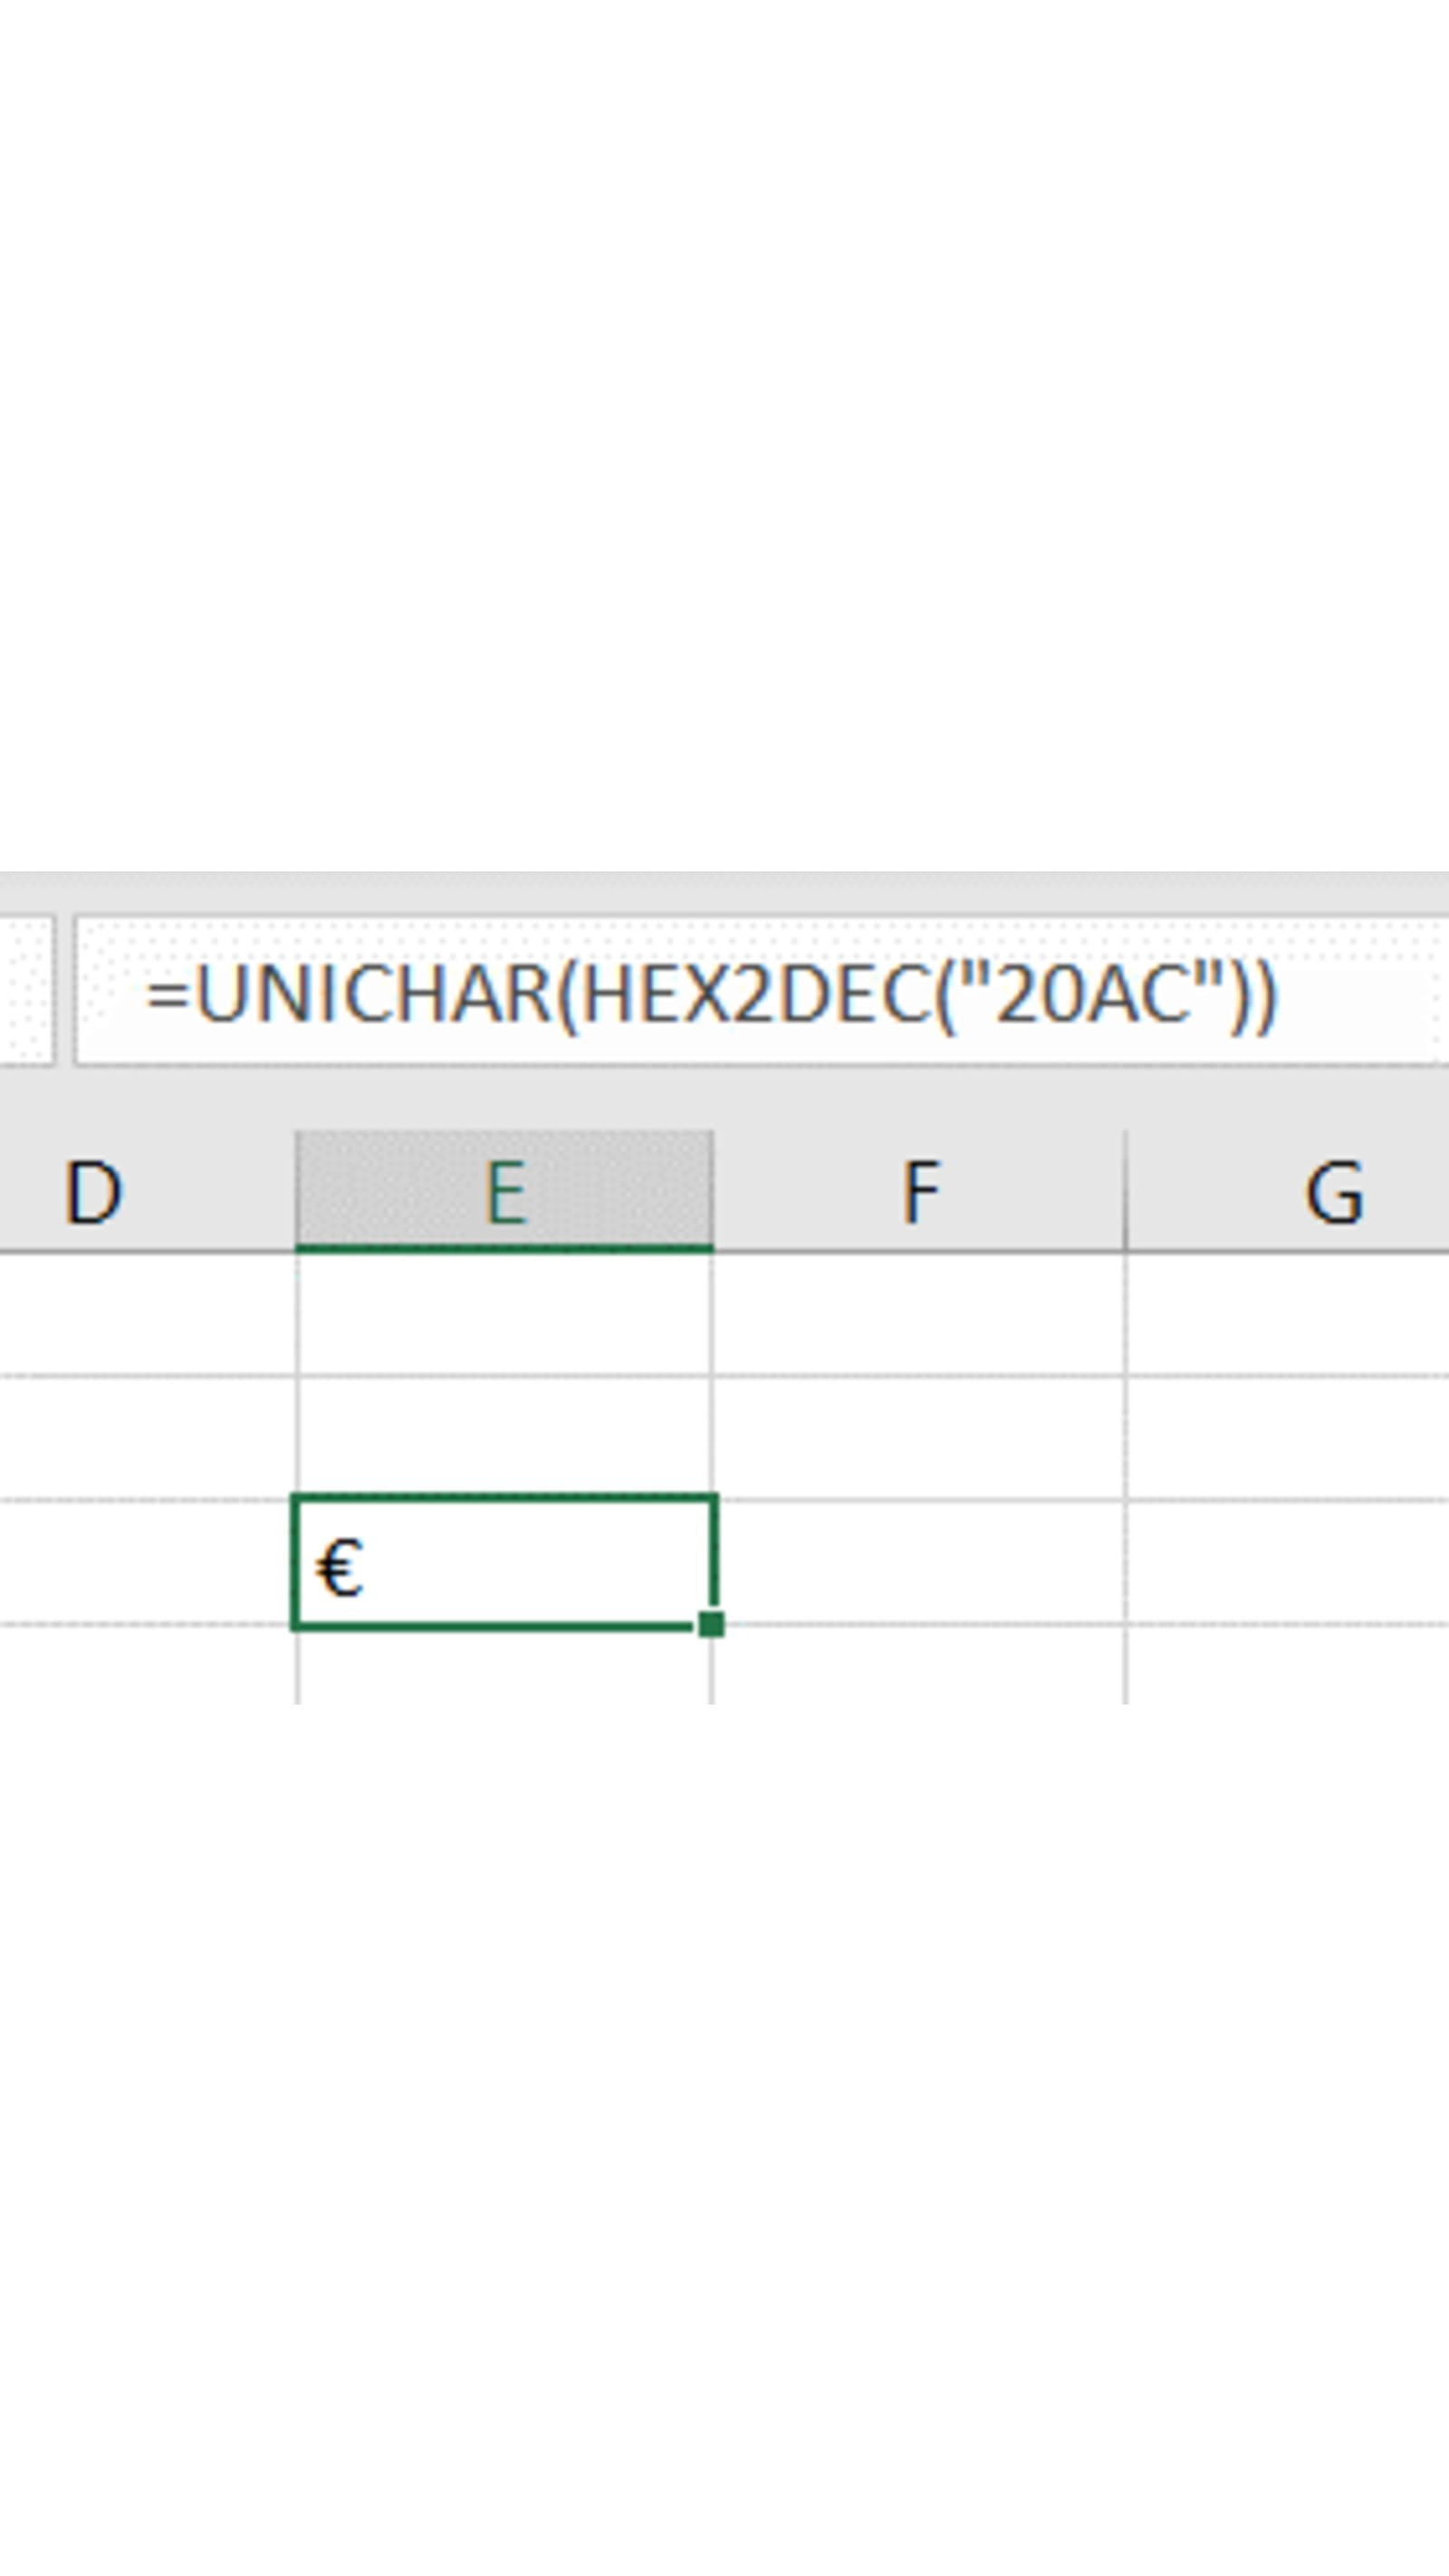Click the first visible cell under column G header
The height and width of the screenshot is (2576, 1449).
1288,1314
